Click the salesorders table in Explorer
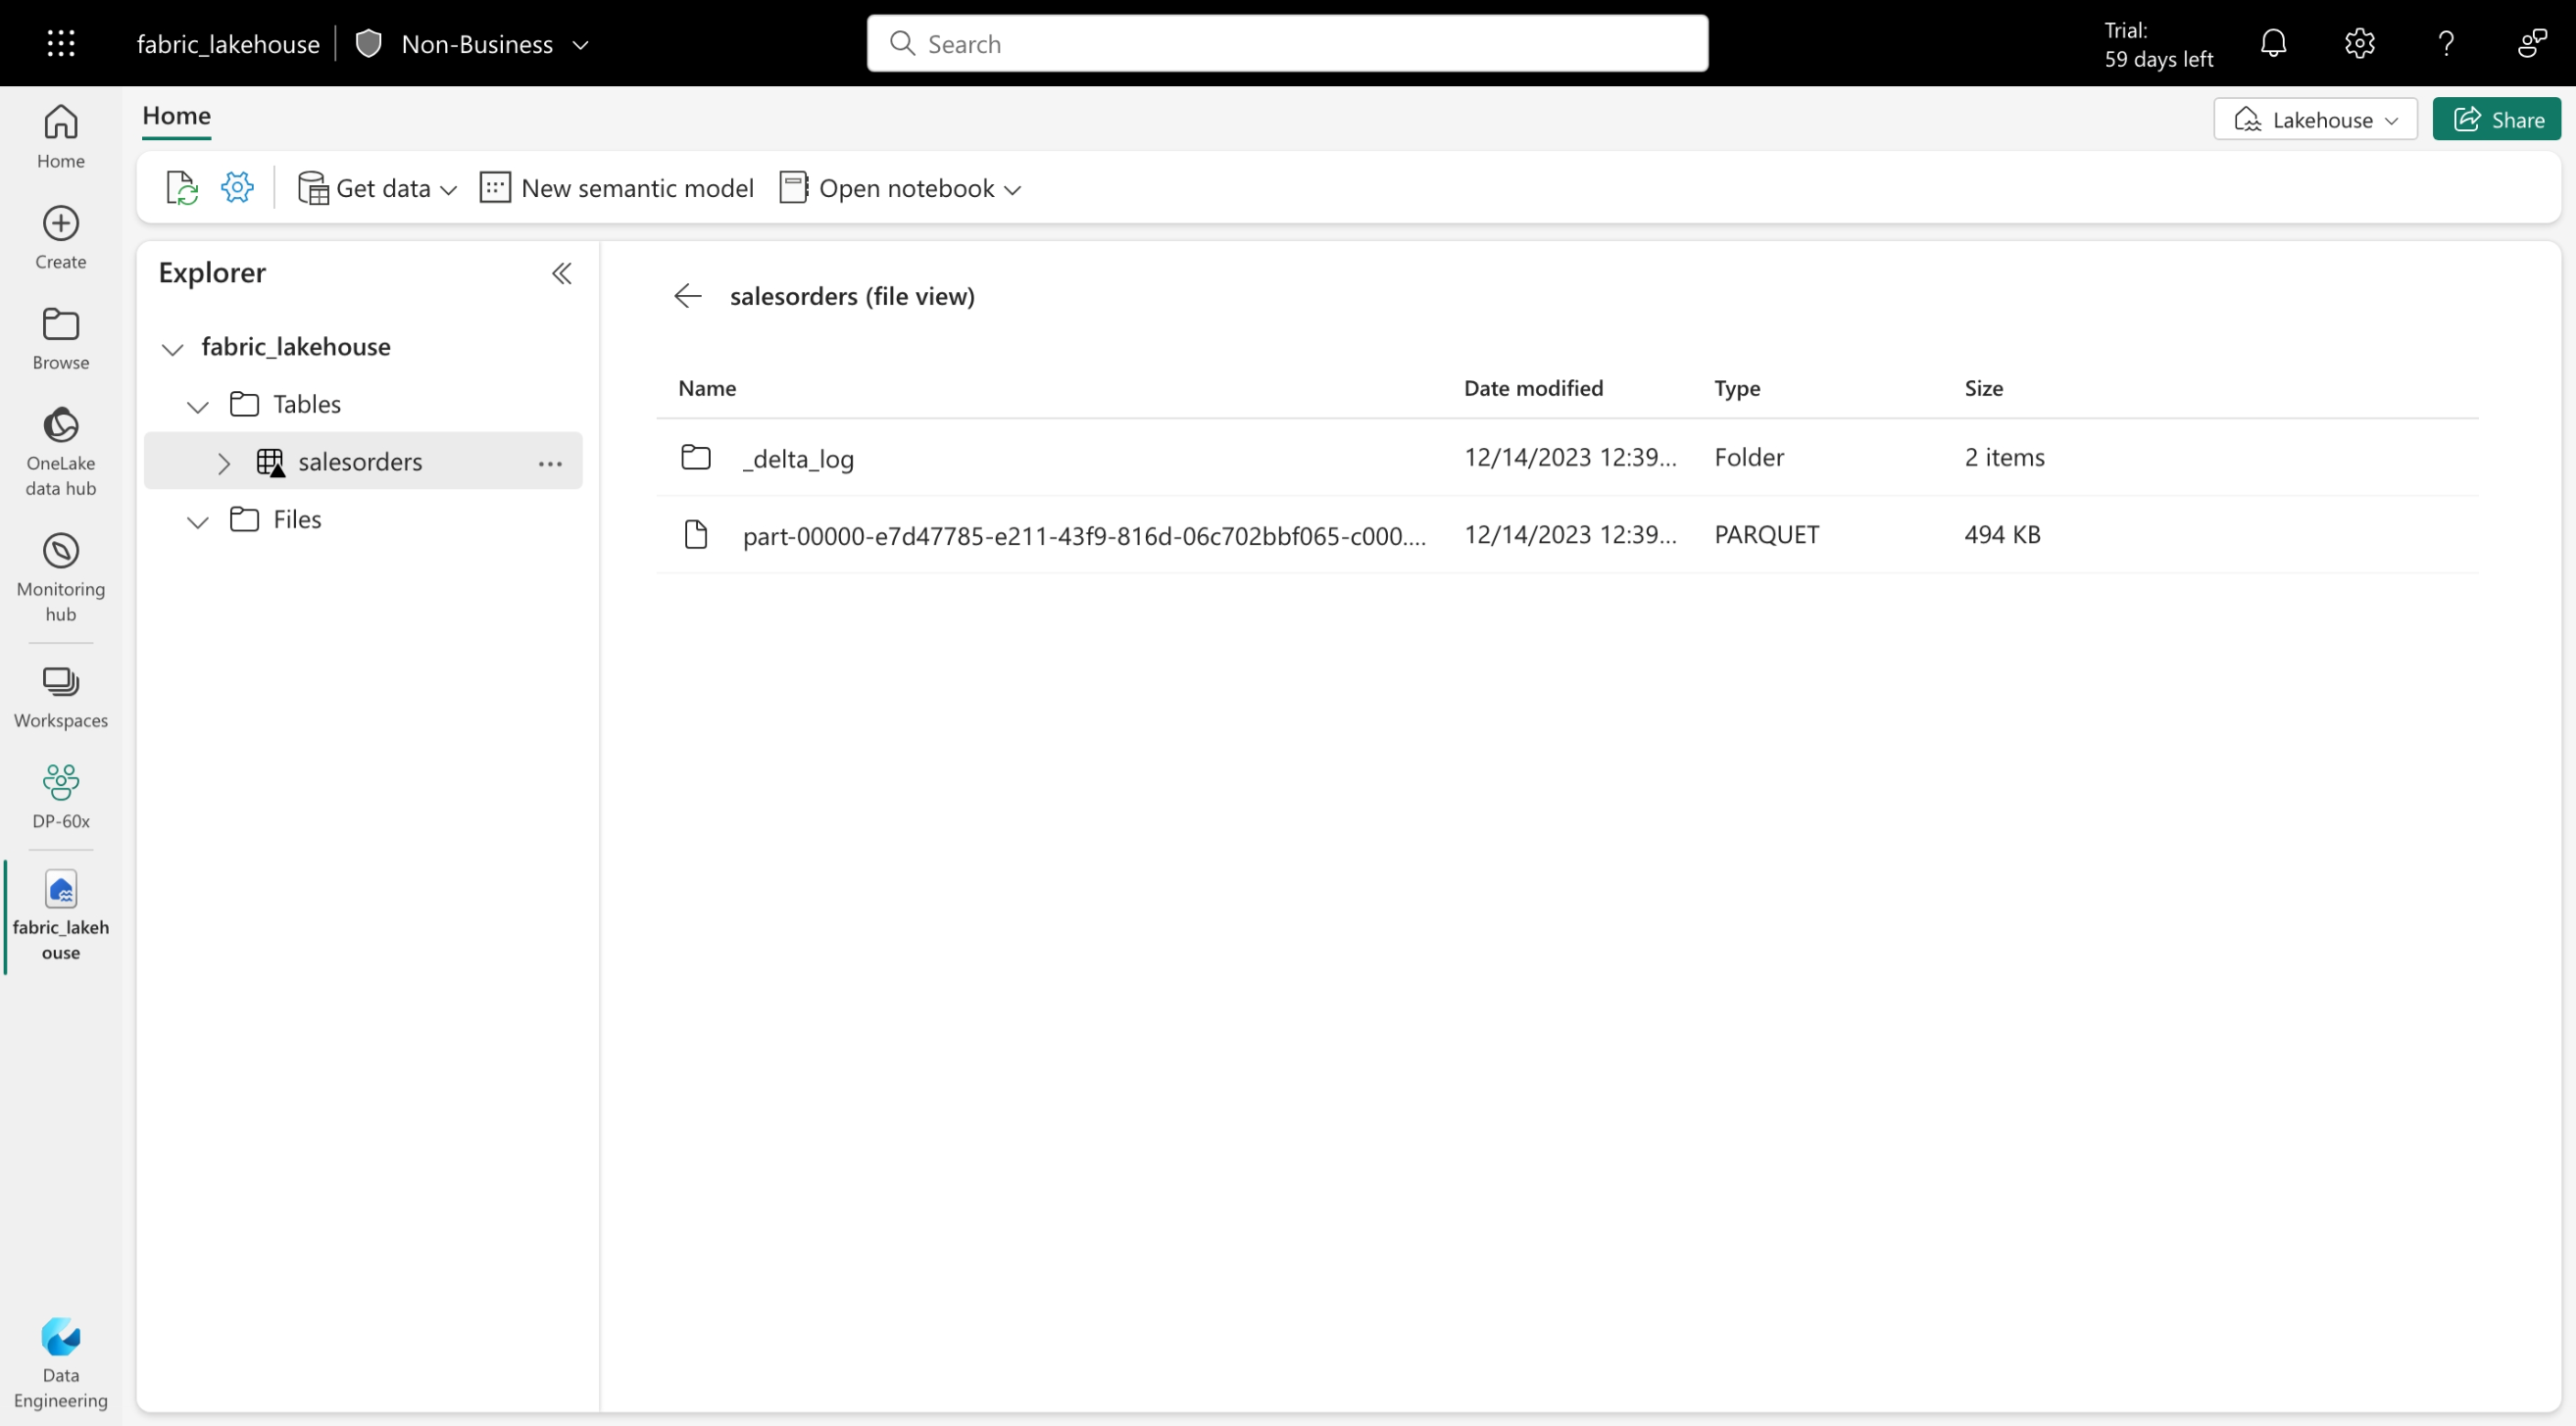 (360, 460)
